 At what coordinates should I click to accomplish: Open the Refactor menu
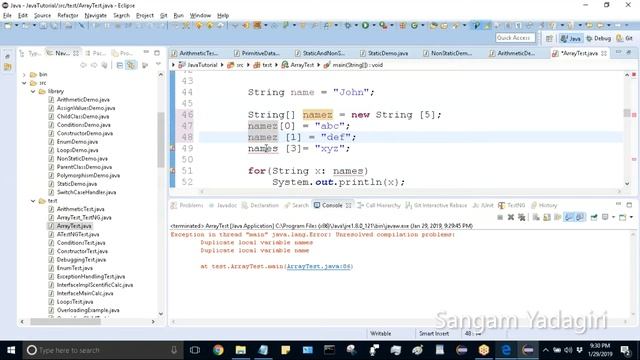click(68, 16)
